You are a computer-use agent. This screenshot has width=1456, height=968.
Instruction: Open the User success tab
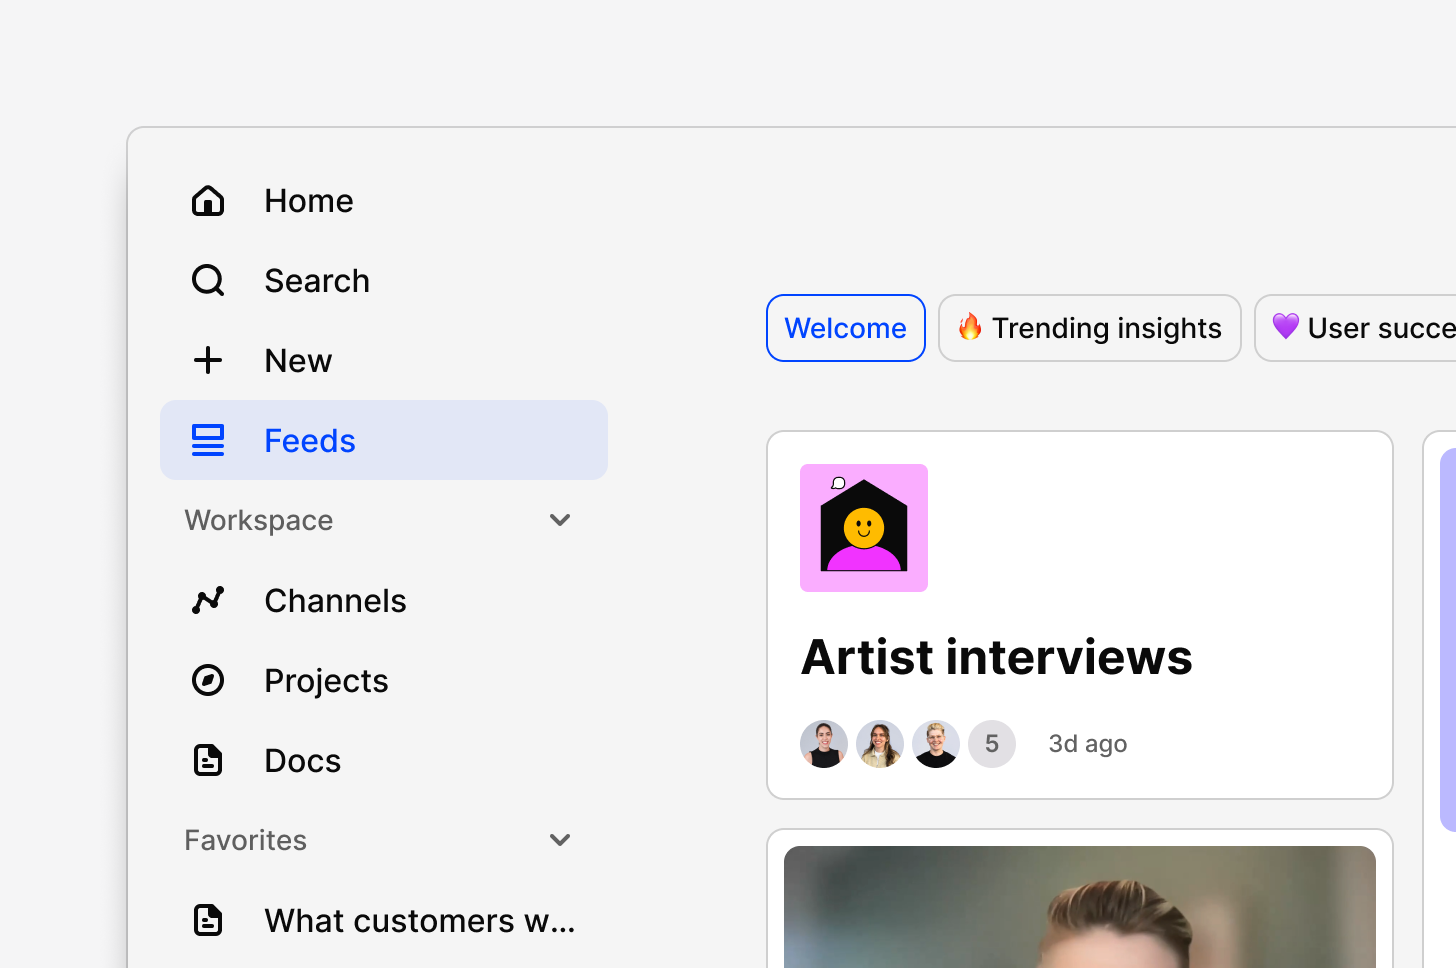click(x=1356, y=328)
